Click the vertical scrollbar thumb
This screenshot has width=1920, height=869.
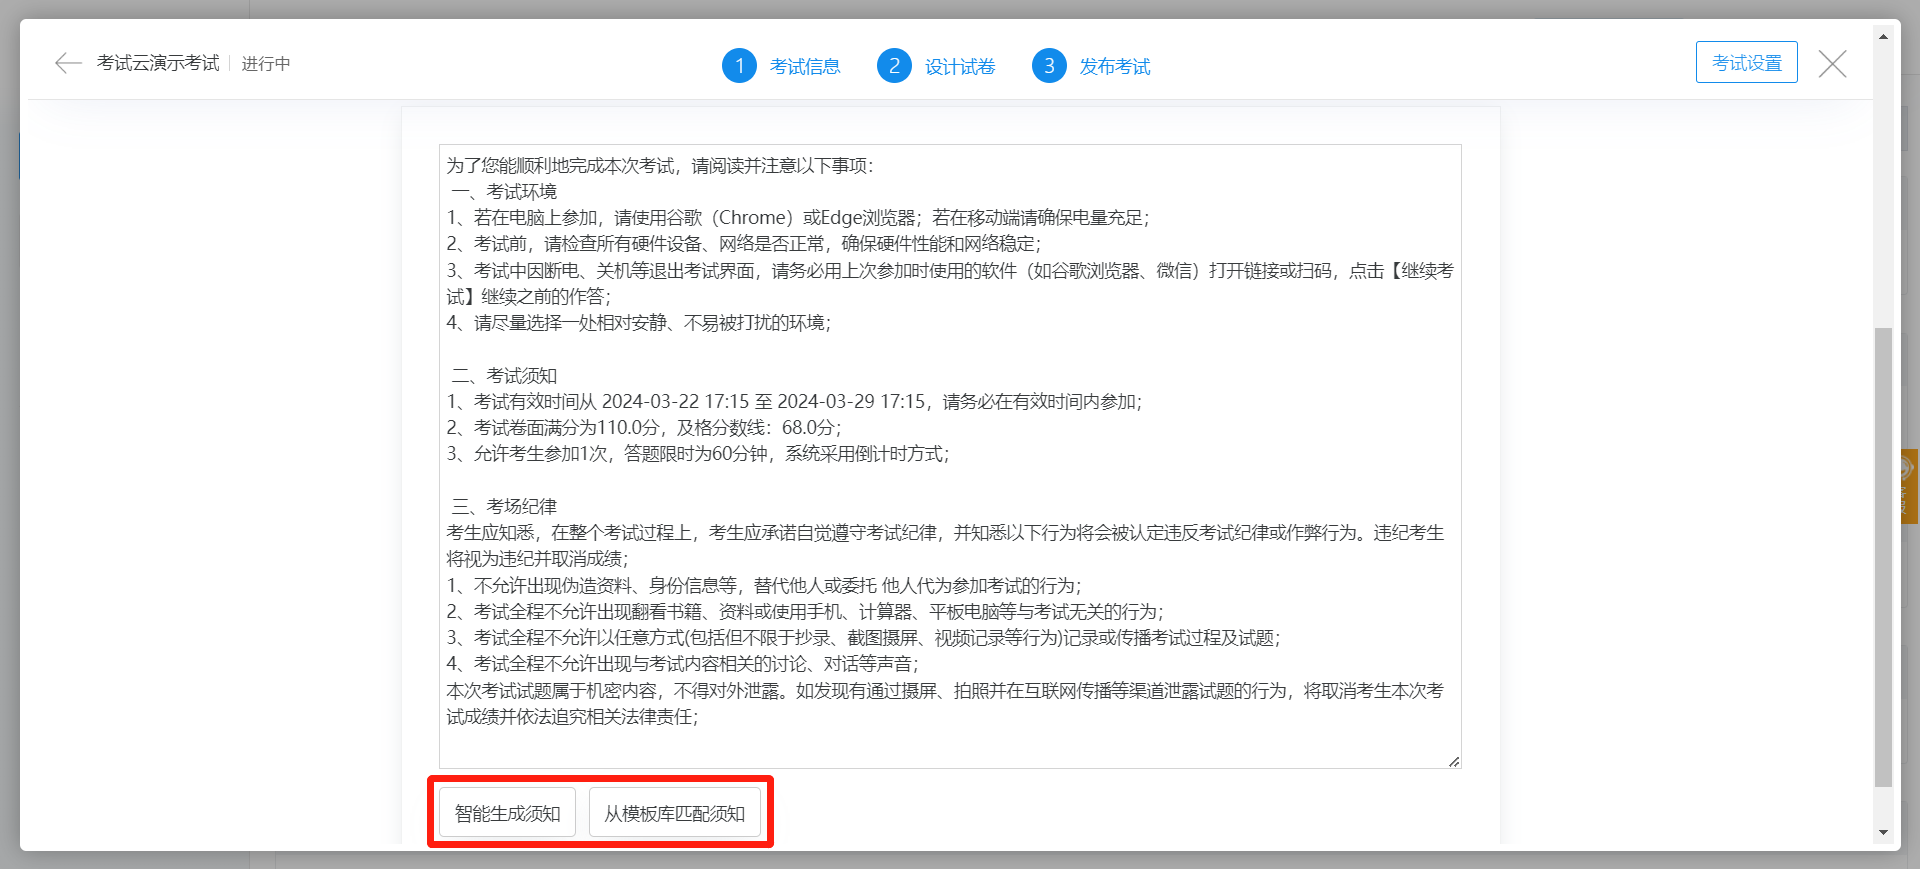(1883, 556)
